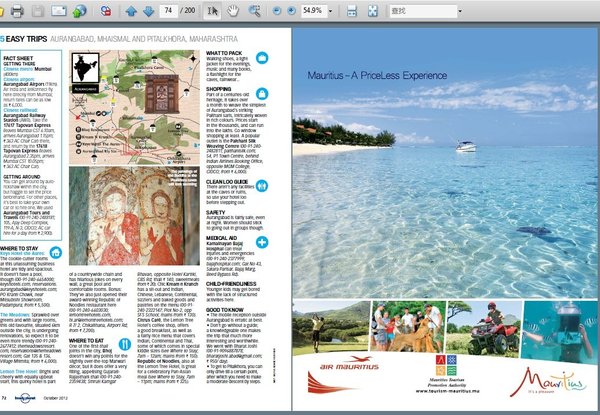The height and width of the screenshot is (415, 600).
Task: Zoom out with the minus button
Action: pos(277,11)
